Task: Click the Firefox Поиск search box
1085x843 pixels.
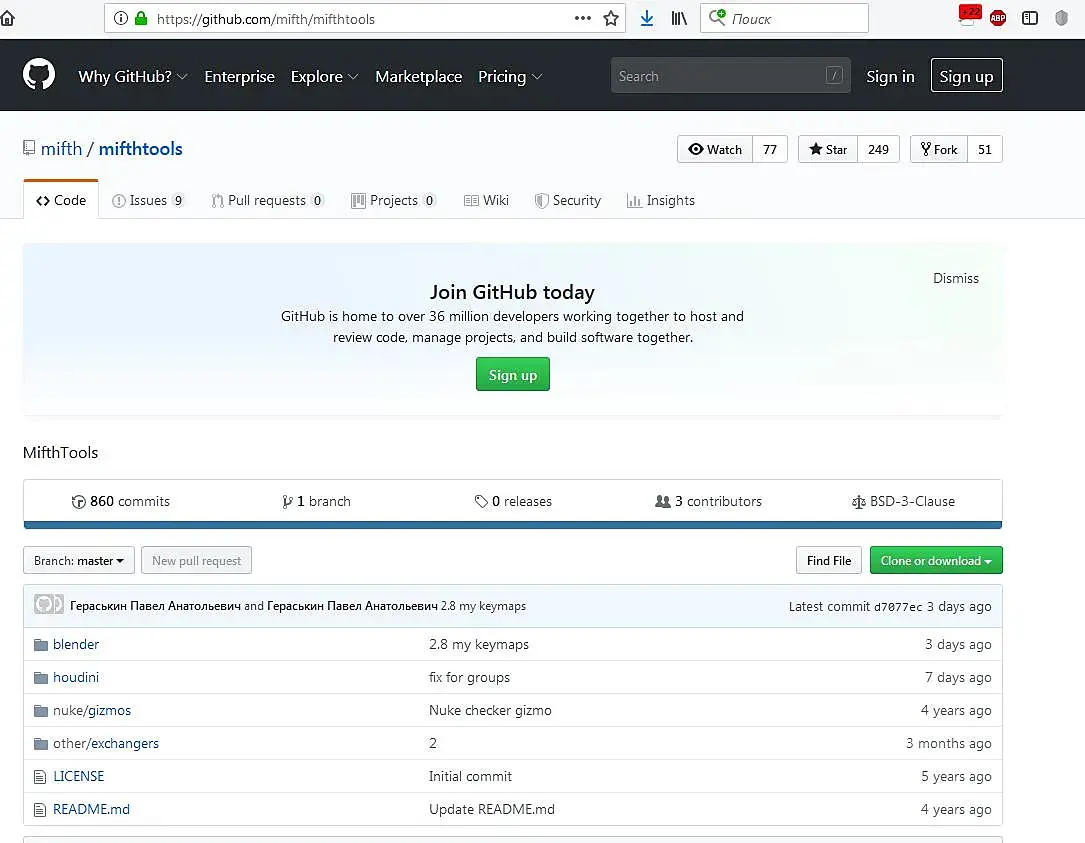Action: coord(784,19)
